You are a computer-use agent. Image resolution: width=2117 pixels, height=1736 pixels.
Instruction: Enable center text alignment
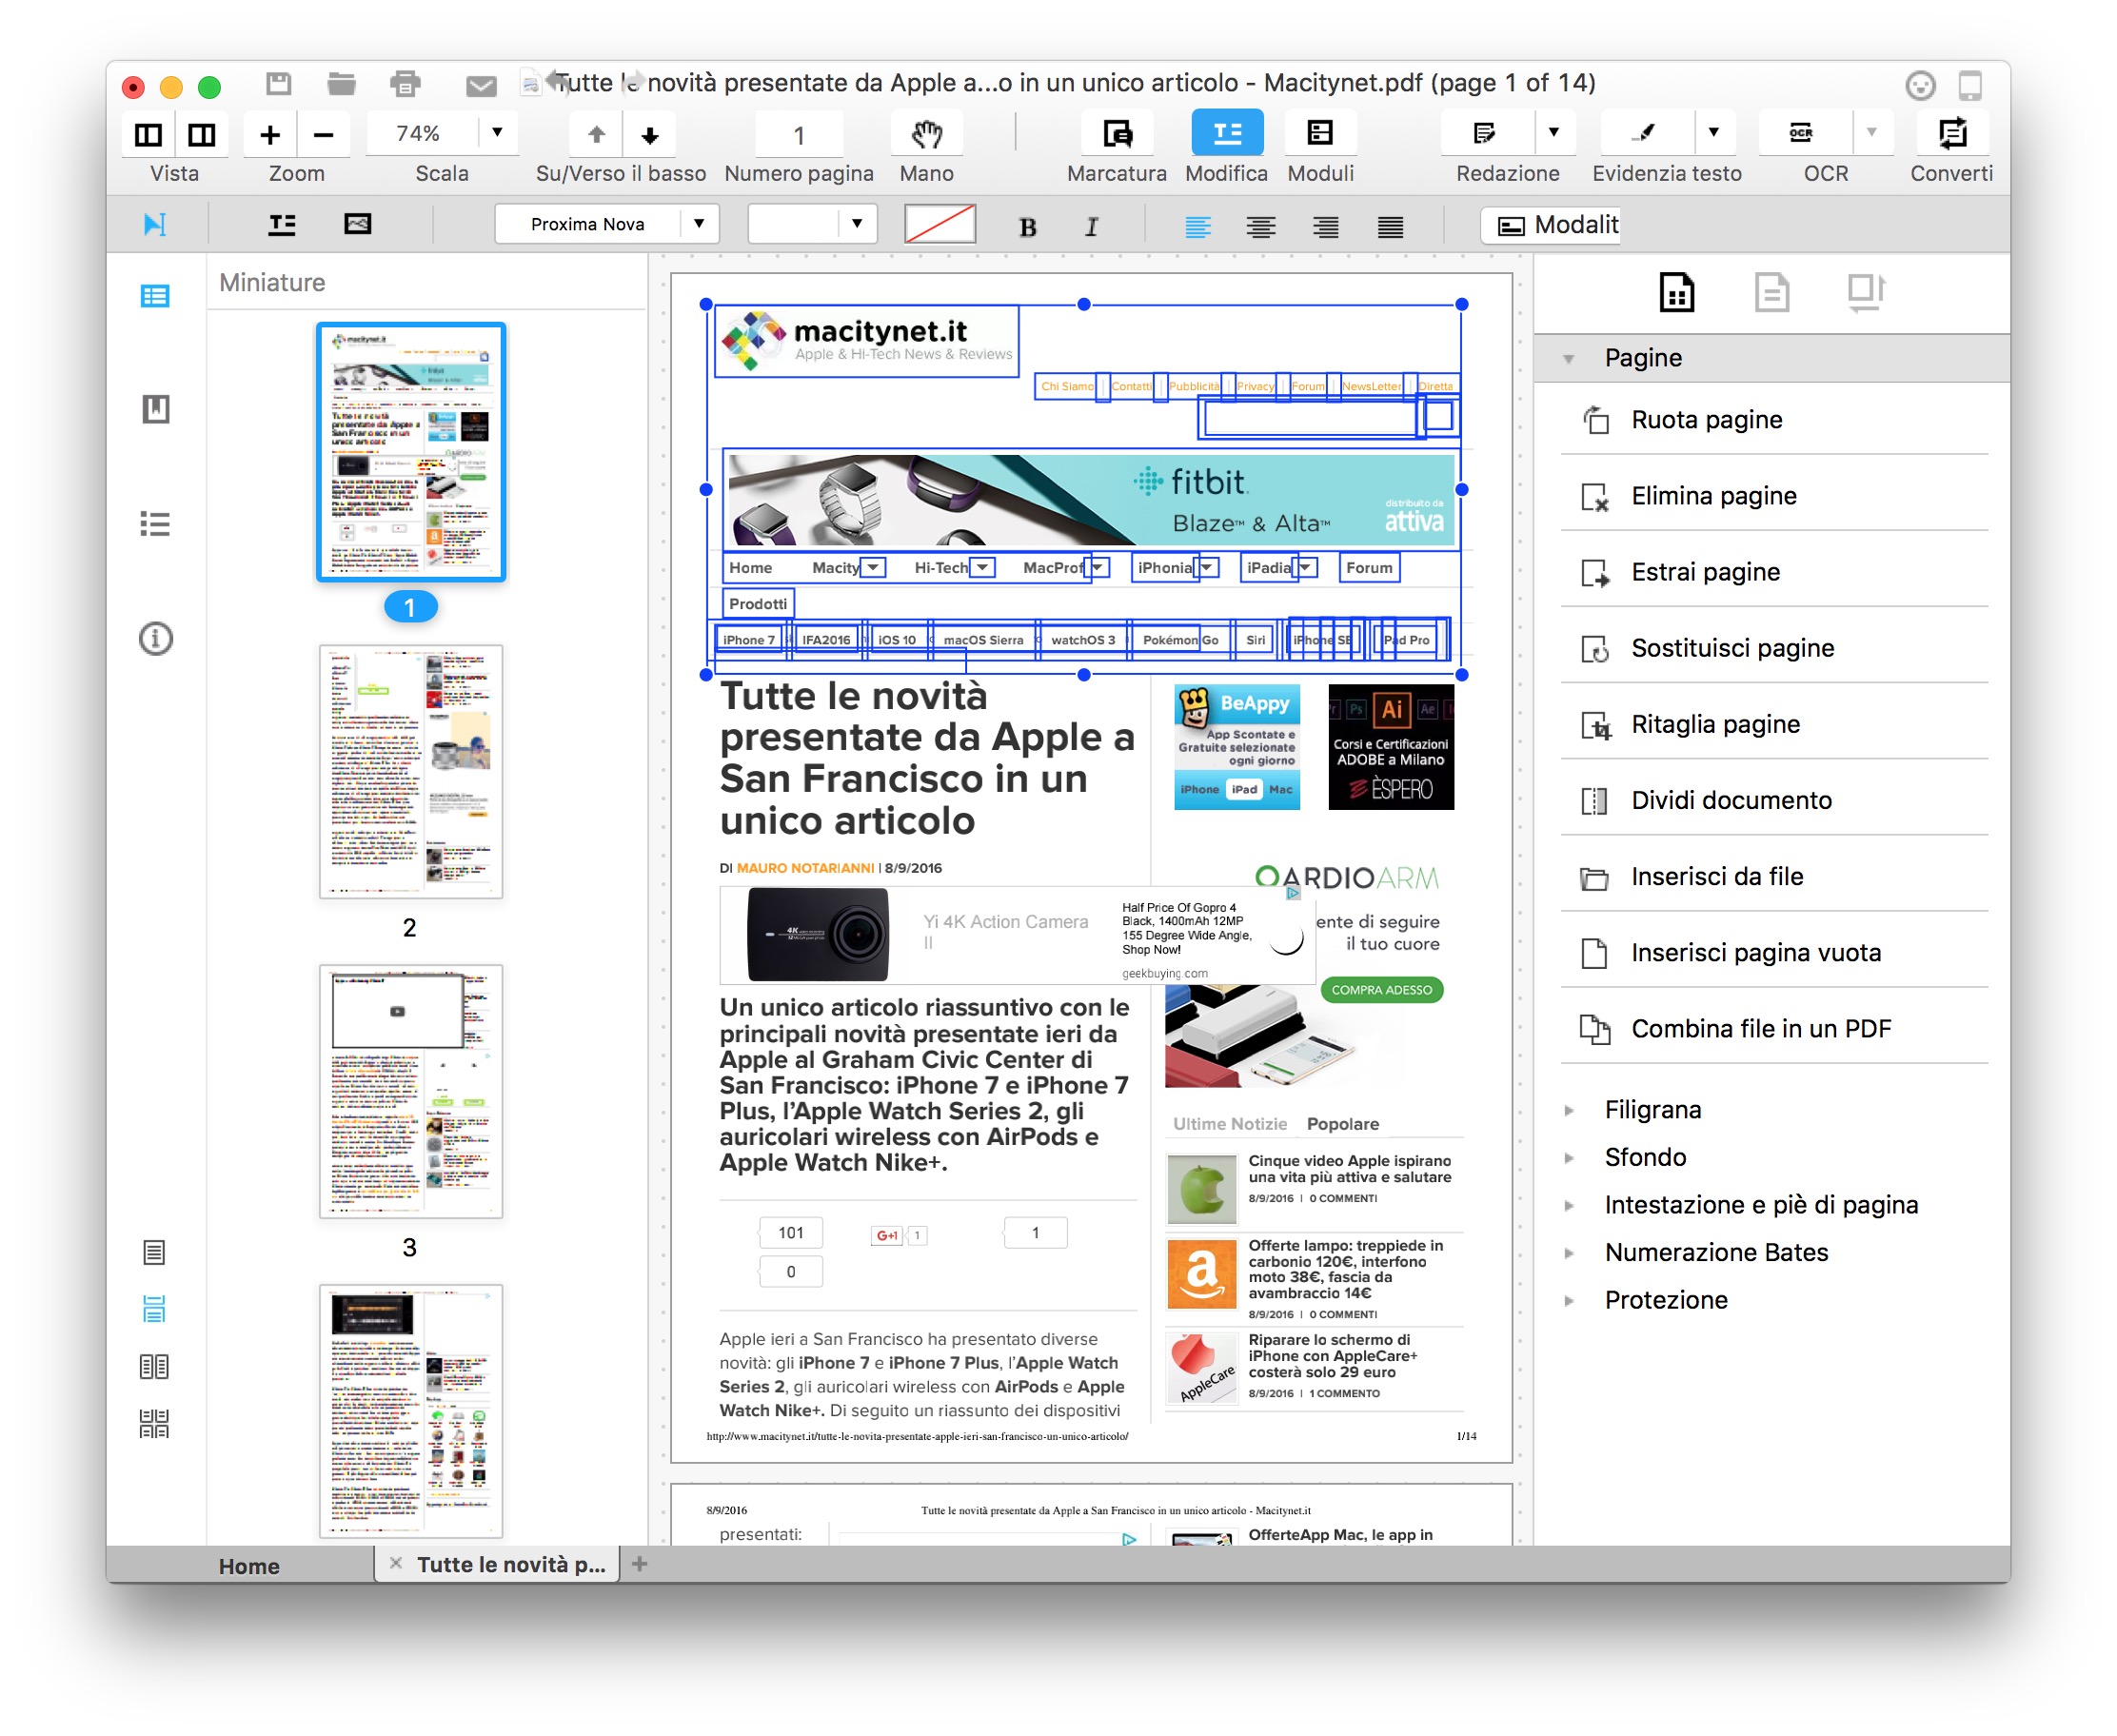tap(1260, 227)
